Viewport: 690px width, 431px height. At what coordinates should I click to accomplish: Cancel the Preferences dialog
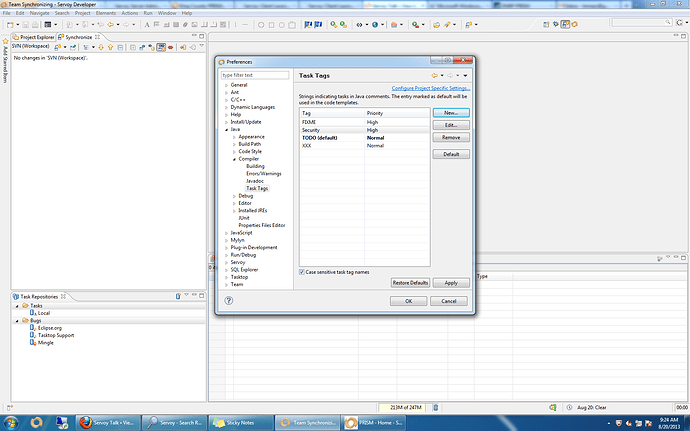coord(449,301)
